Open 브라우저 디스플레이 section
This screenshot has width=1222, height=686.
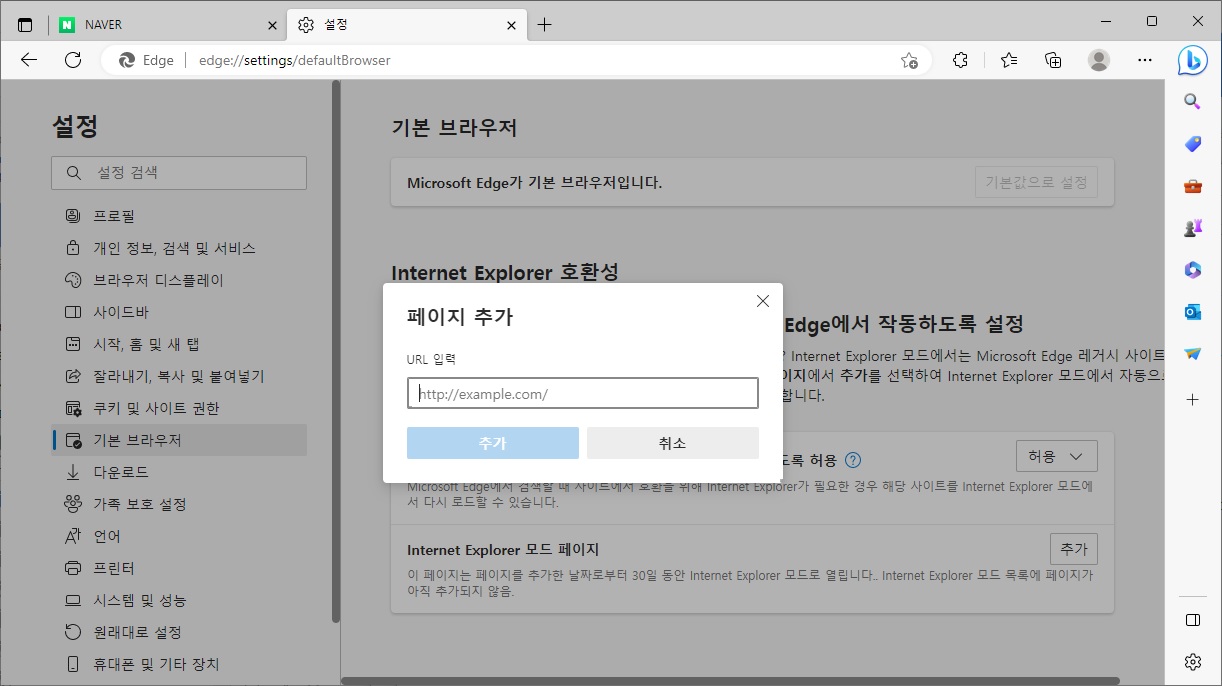coord(179,280)
